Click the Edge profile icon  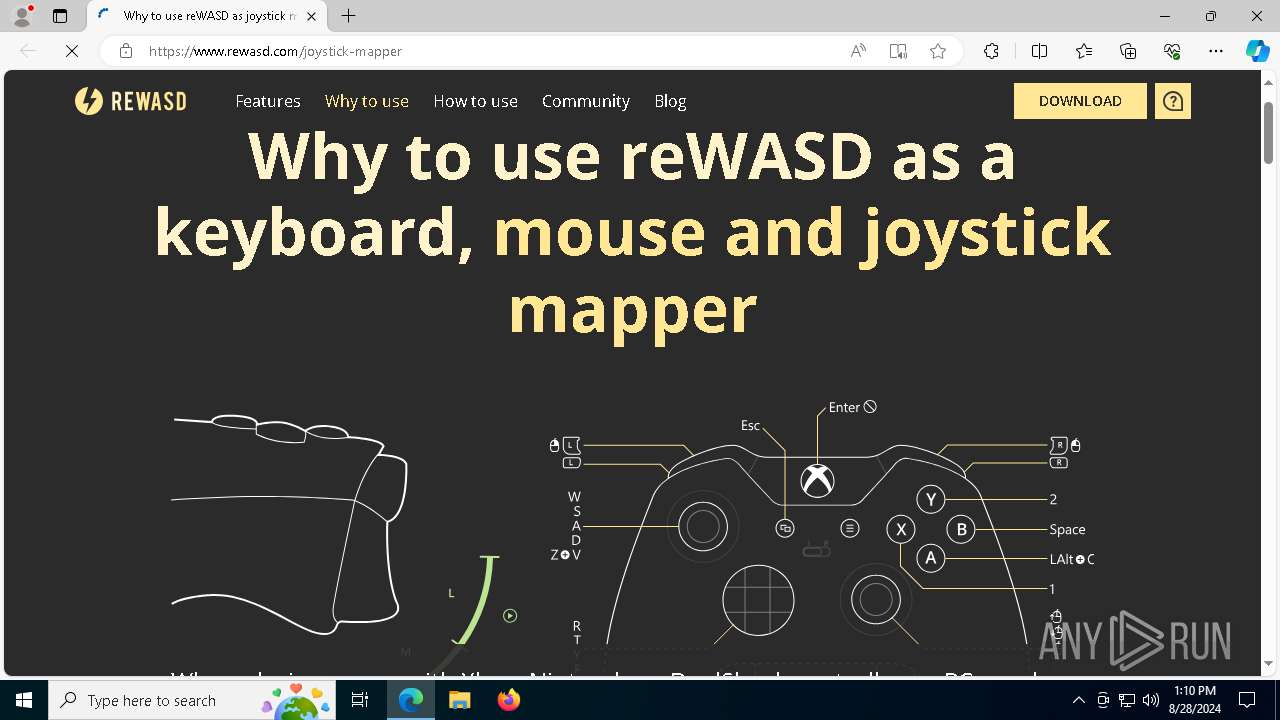22,16
